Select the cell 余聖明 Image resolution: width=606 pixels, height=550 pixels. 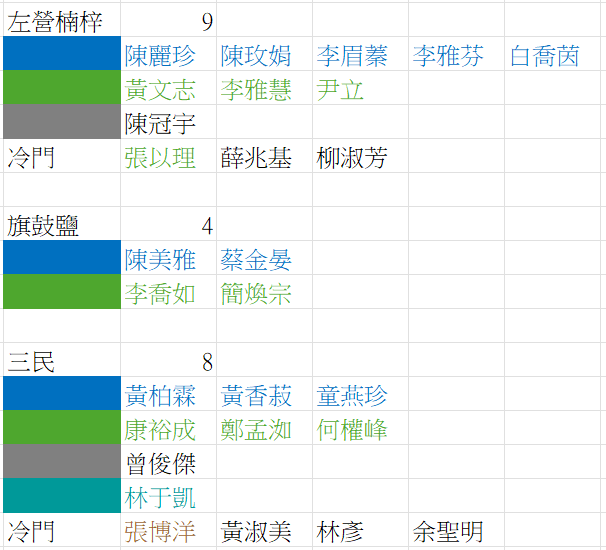pyautogui.click(x=456, y=530)
